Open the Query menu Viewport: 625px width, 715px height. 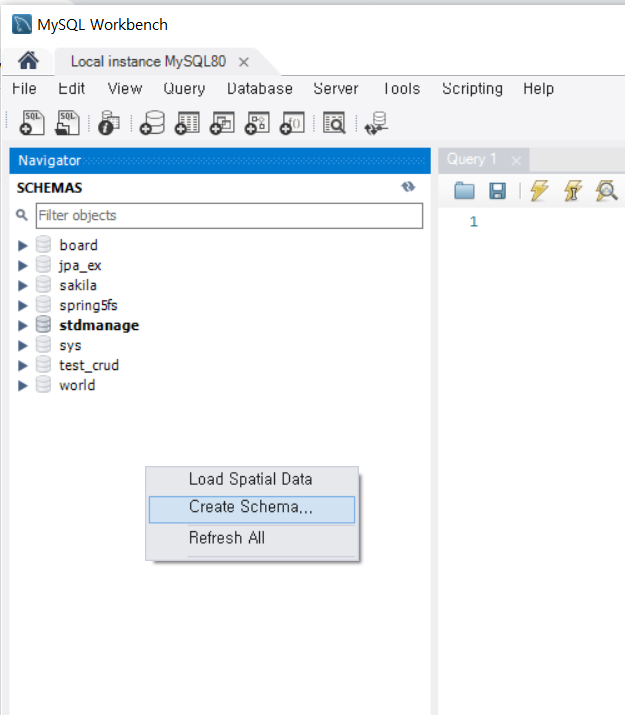coord(184,88)
